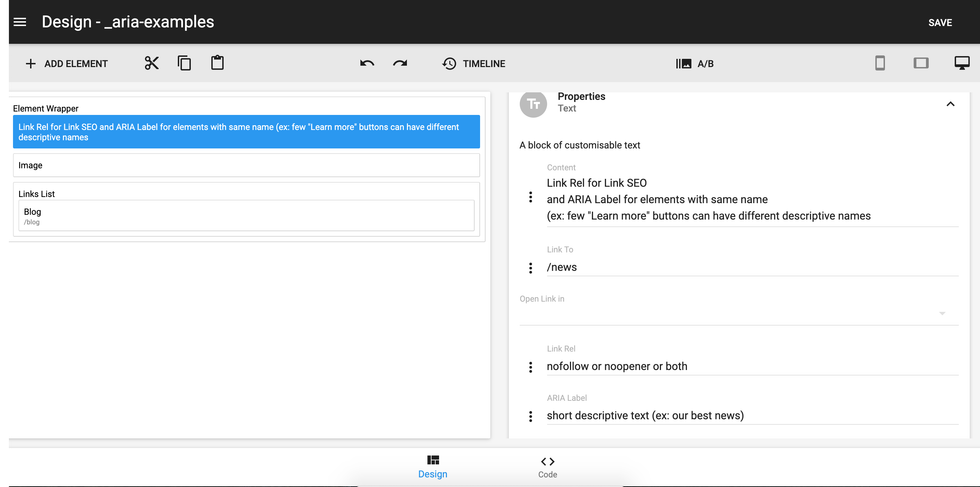The image size is (980, 487).
Task: Switch to mobile phone preview
Action: pyautogui.click(x=880, y=63)
